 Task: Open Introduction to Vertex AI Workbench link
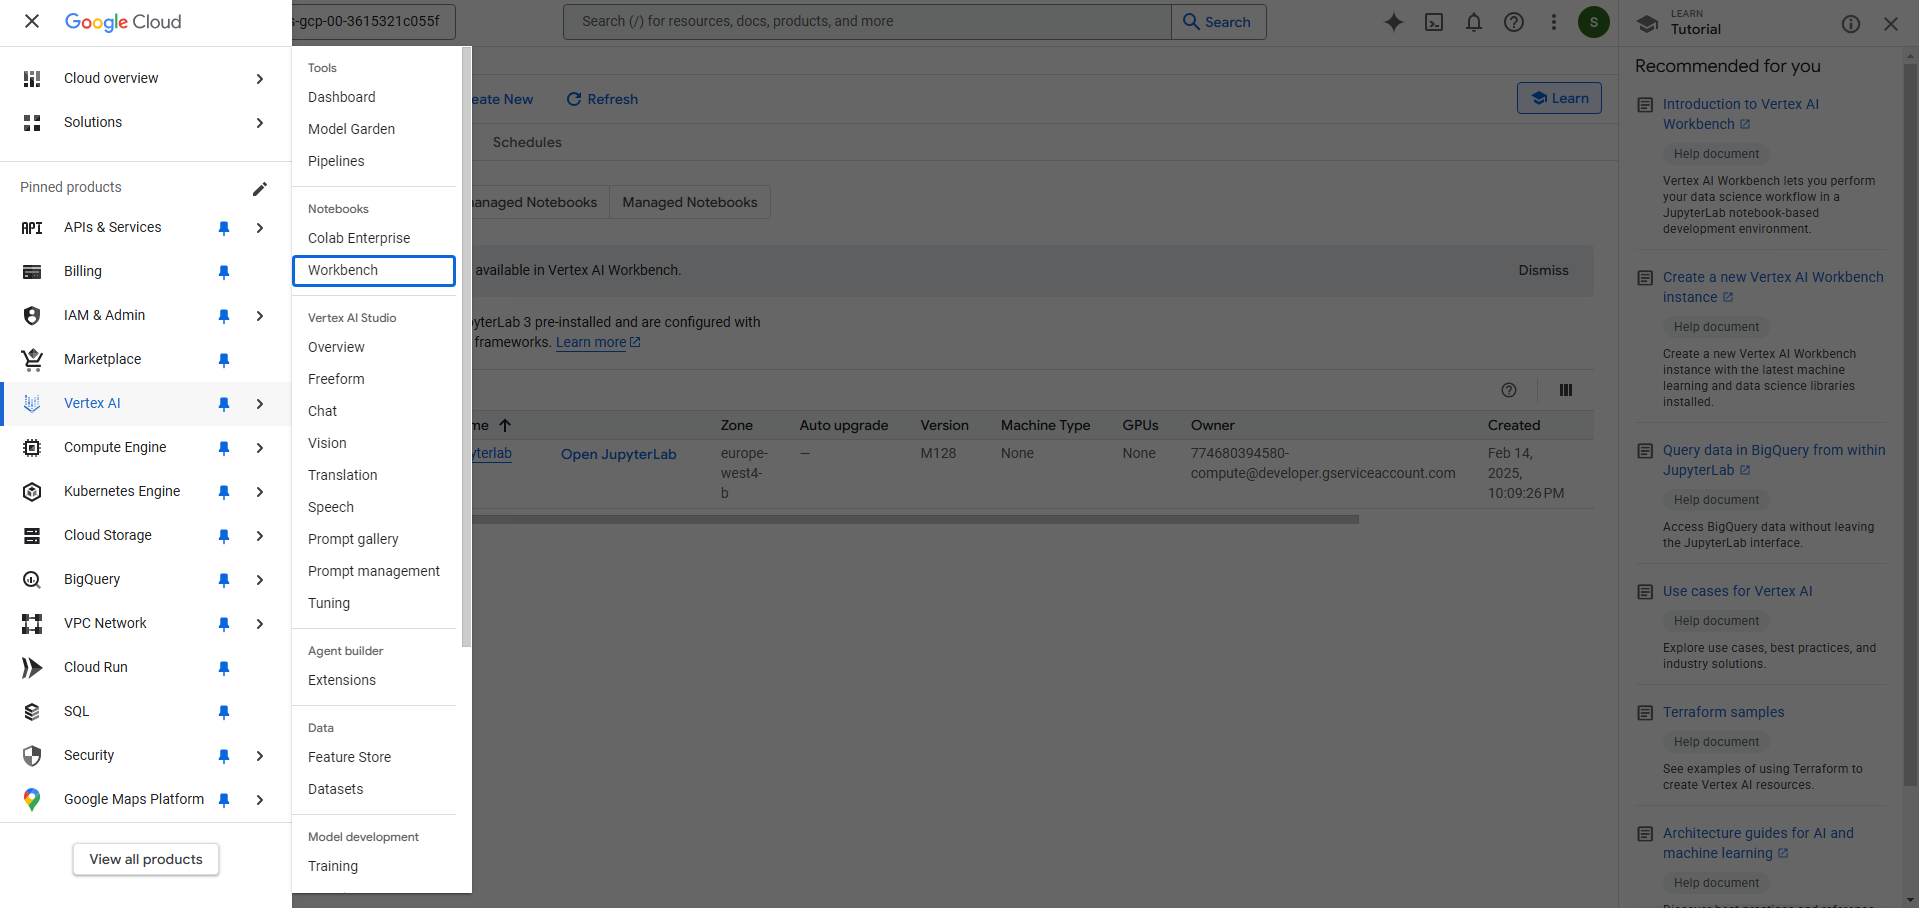pyautogui.click(x=1741, y=114)
